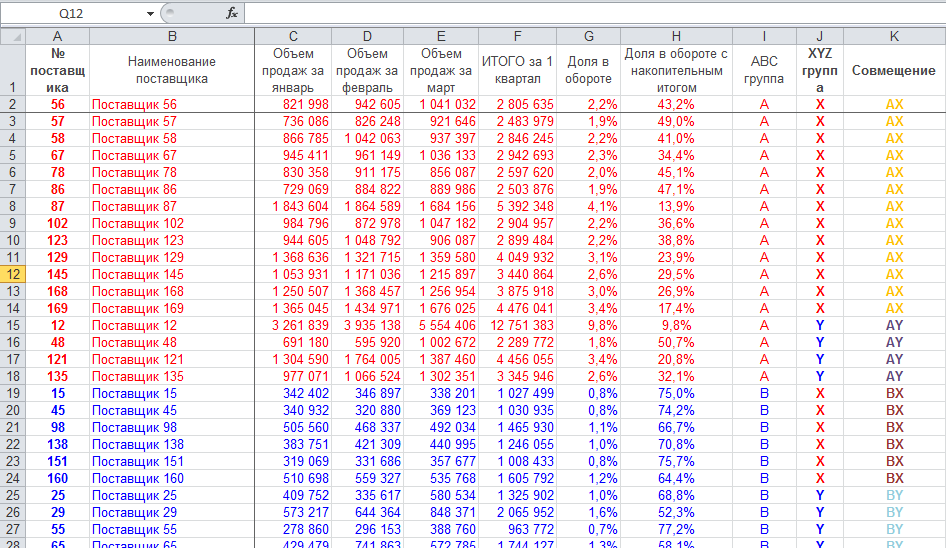Image resolution: width=946 pixels, height=548 pixels.
Task: Click the Name Box showing Q12
Action: (x=71, y=13)
